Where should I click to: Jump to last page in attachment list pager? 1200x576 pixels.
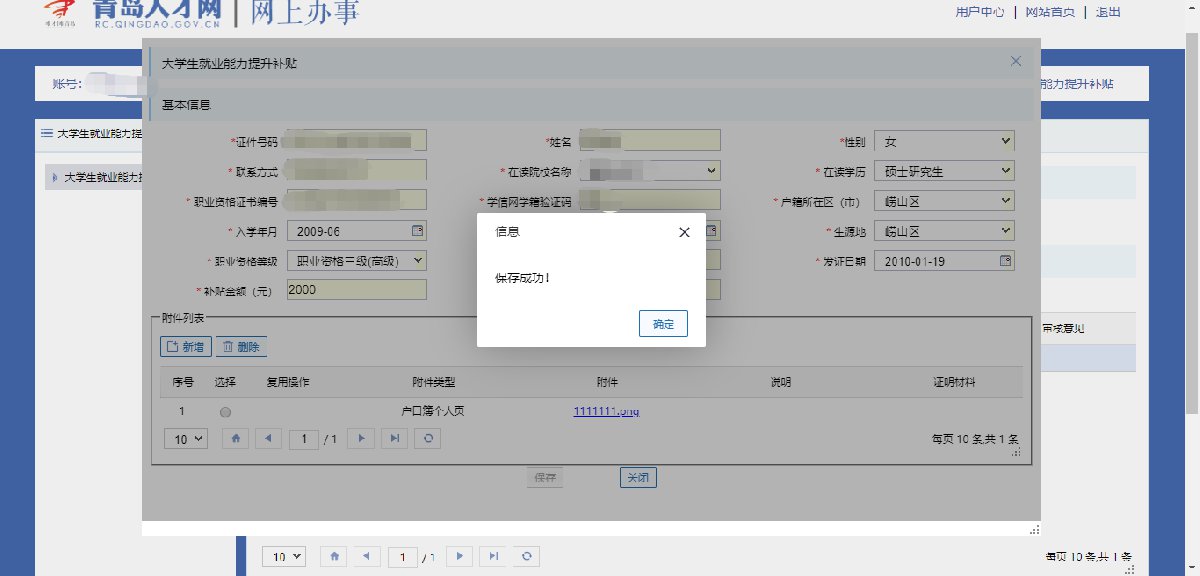395,438
